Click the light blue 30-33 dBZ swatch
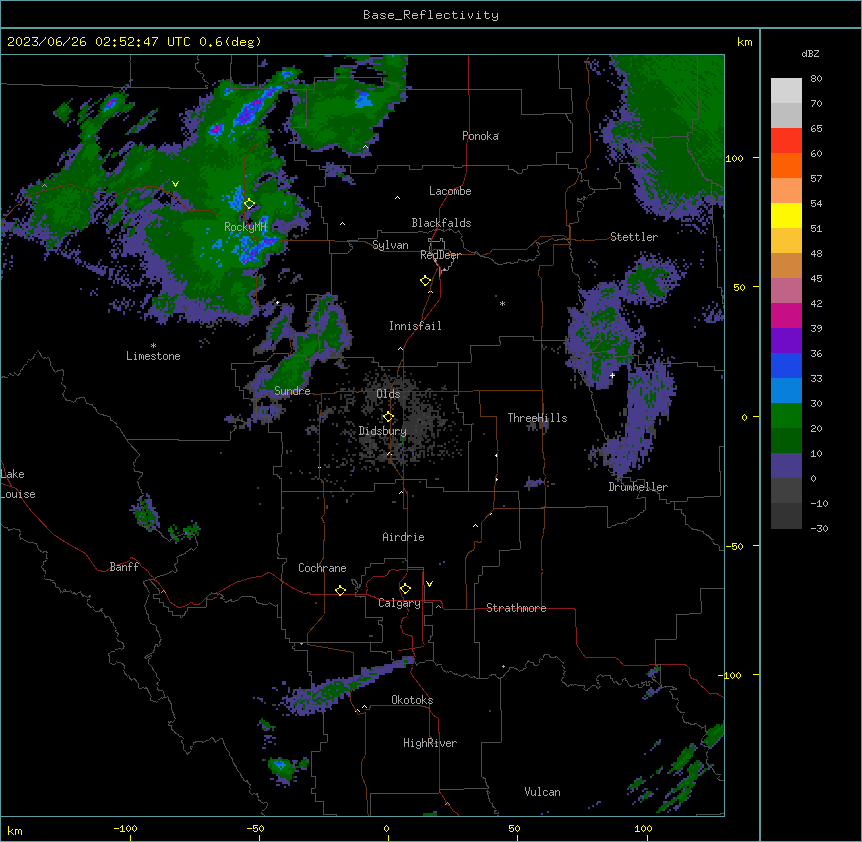Screen dimensions: 862x842 tap(786, 391)
